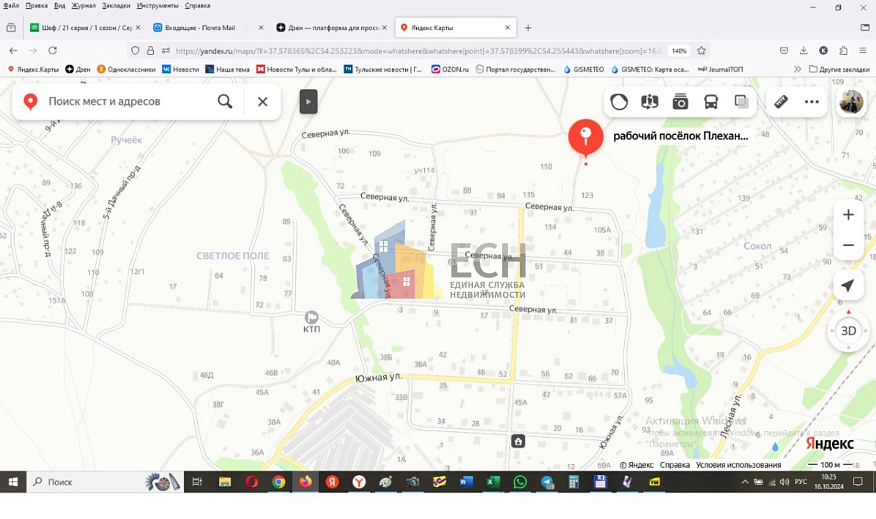Click the Yandex Maps logo pin in search
The width and height of the screenshot is (876, 519).
tap(30, 102)
